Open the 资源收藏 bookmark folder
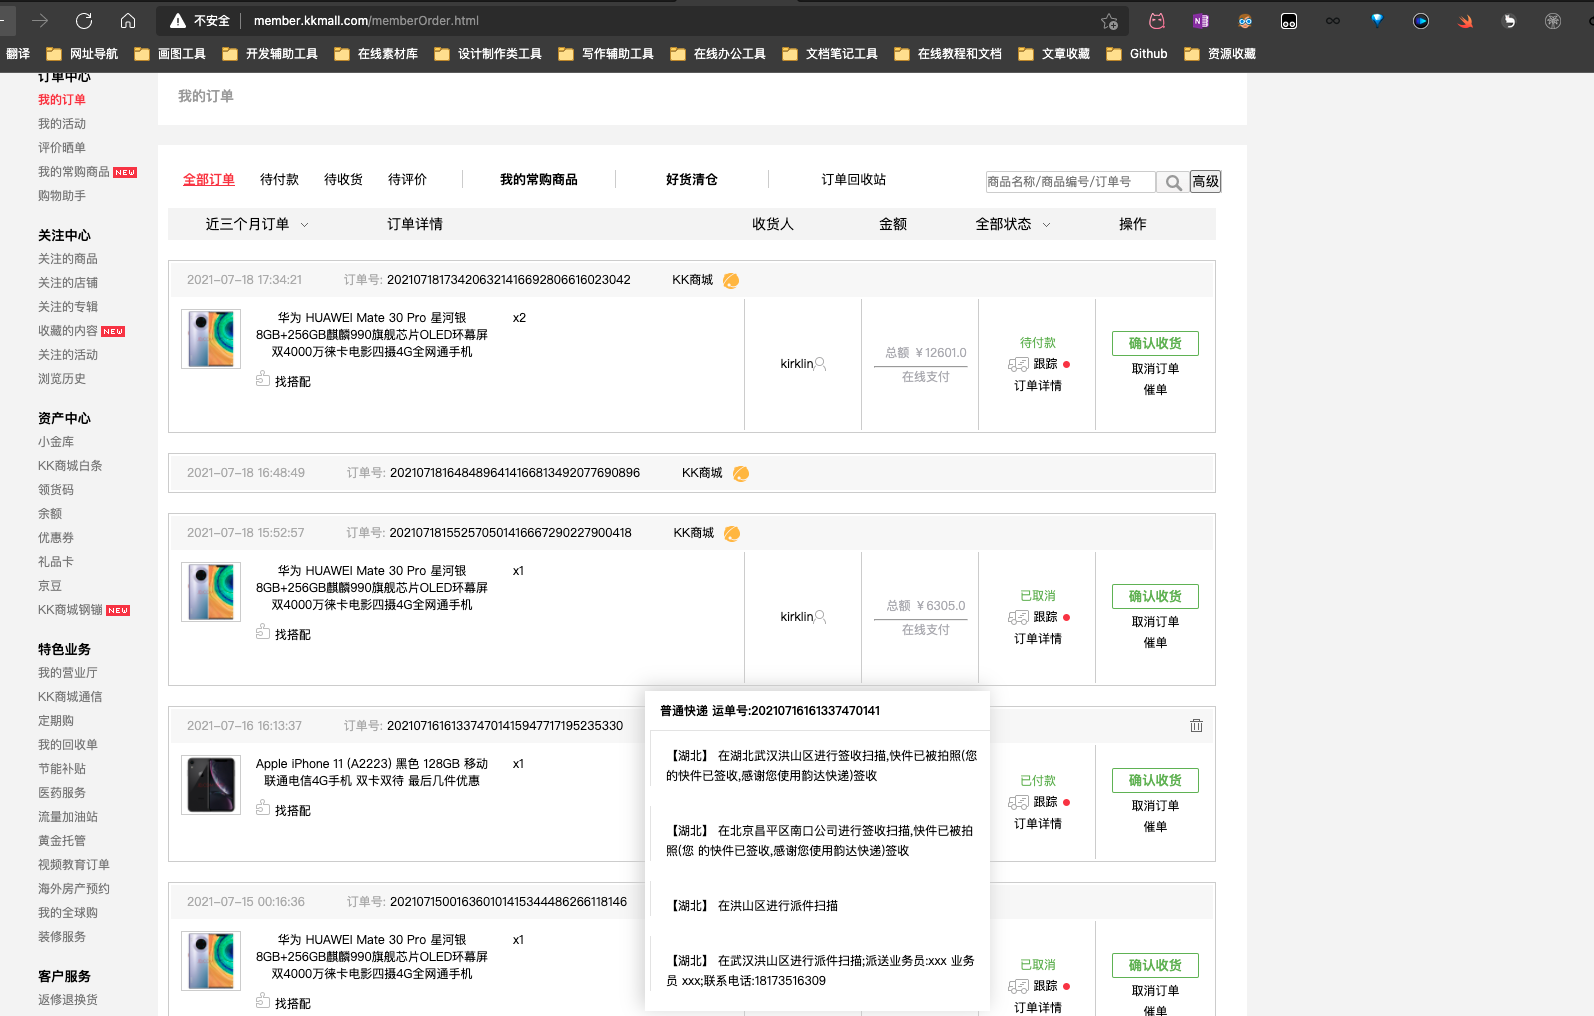Image resolution: width=1594 pixels, height=1016 pixels. coord(1220,54)
